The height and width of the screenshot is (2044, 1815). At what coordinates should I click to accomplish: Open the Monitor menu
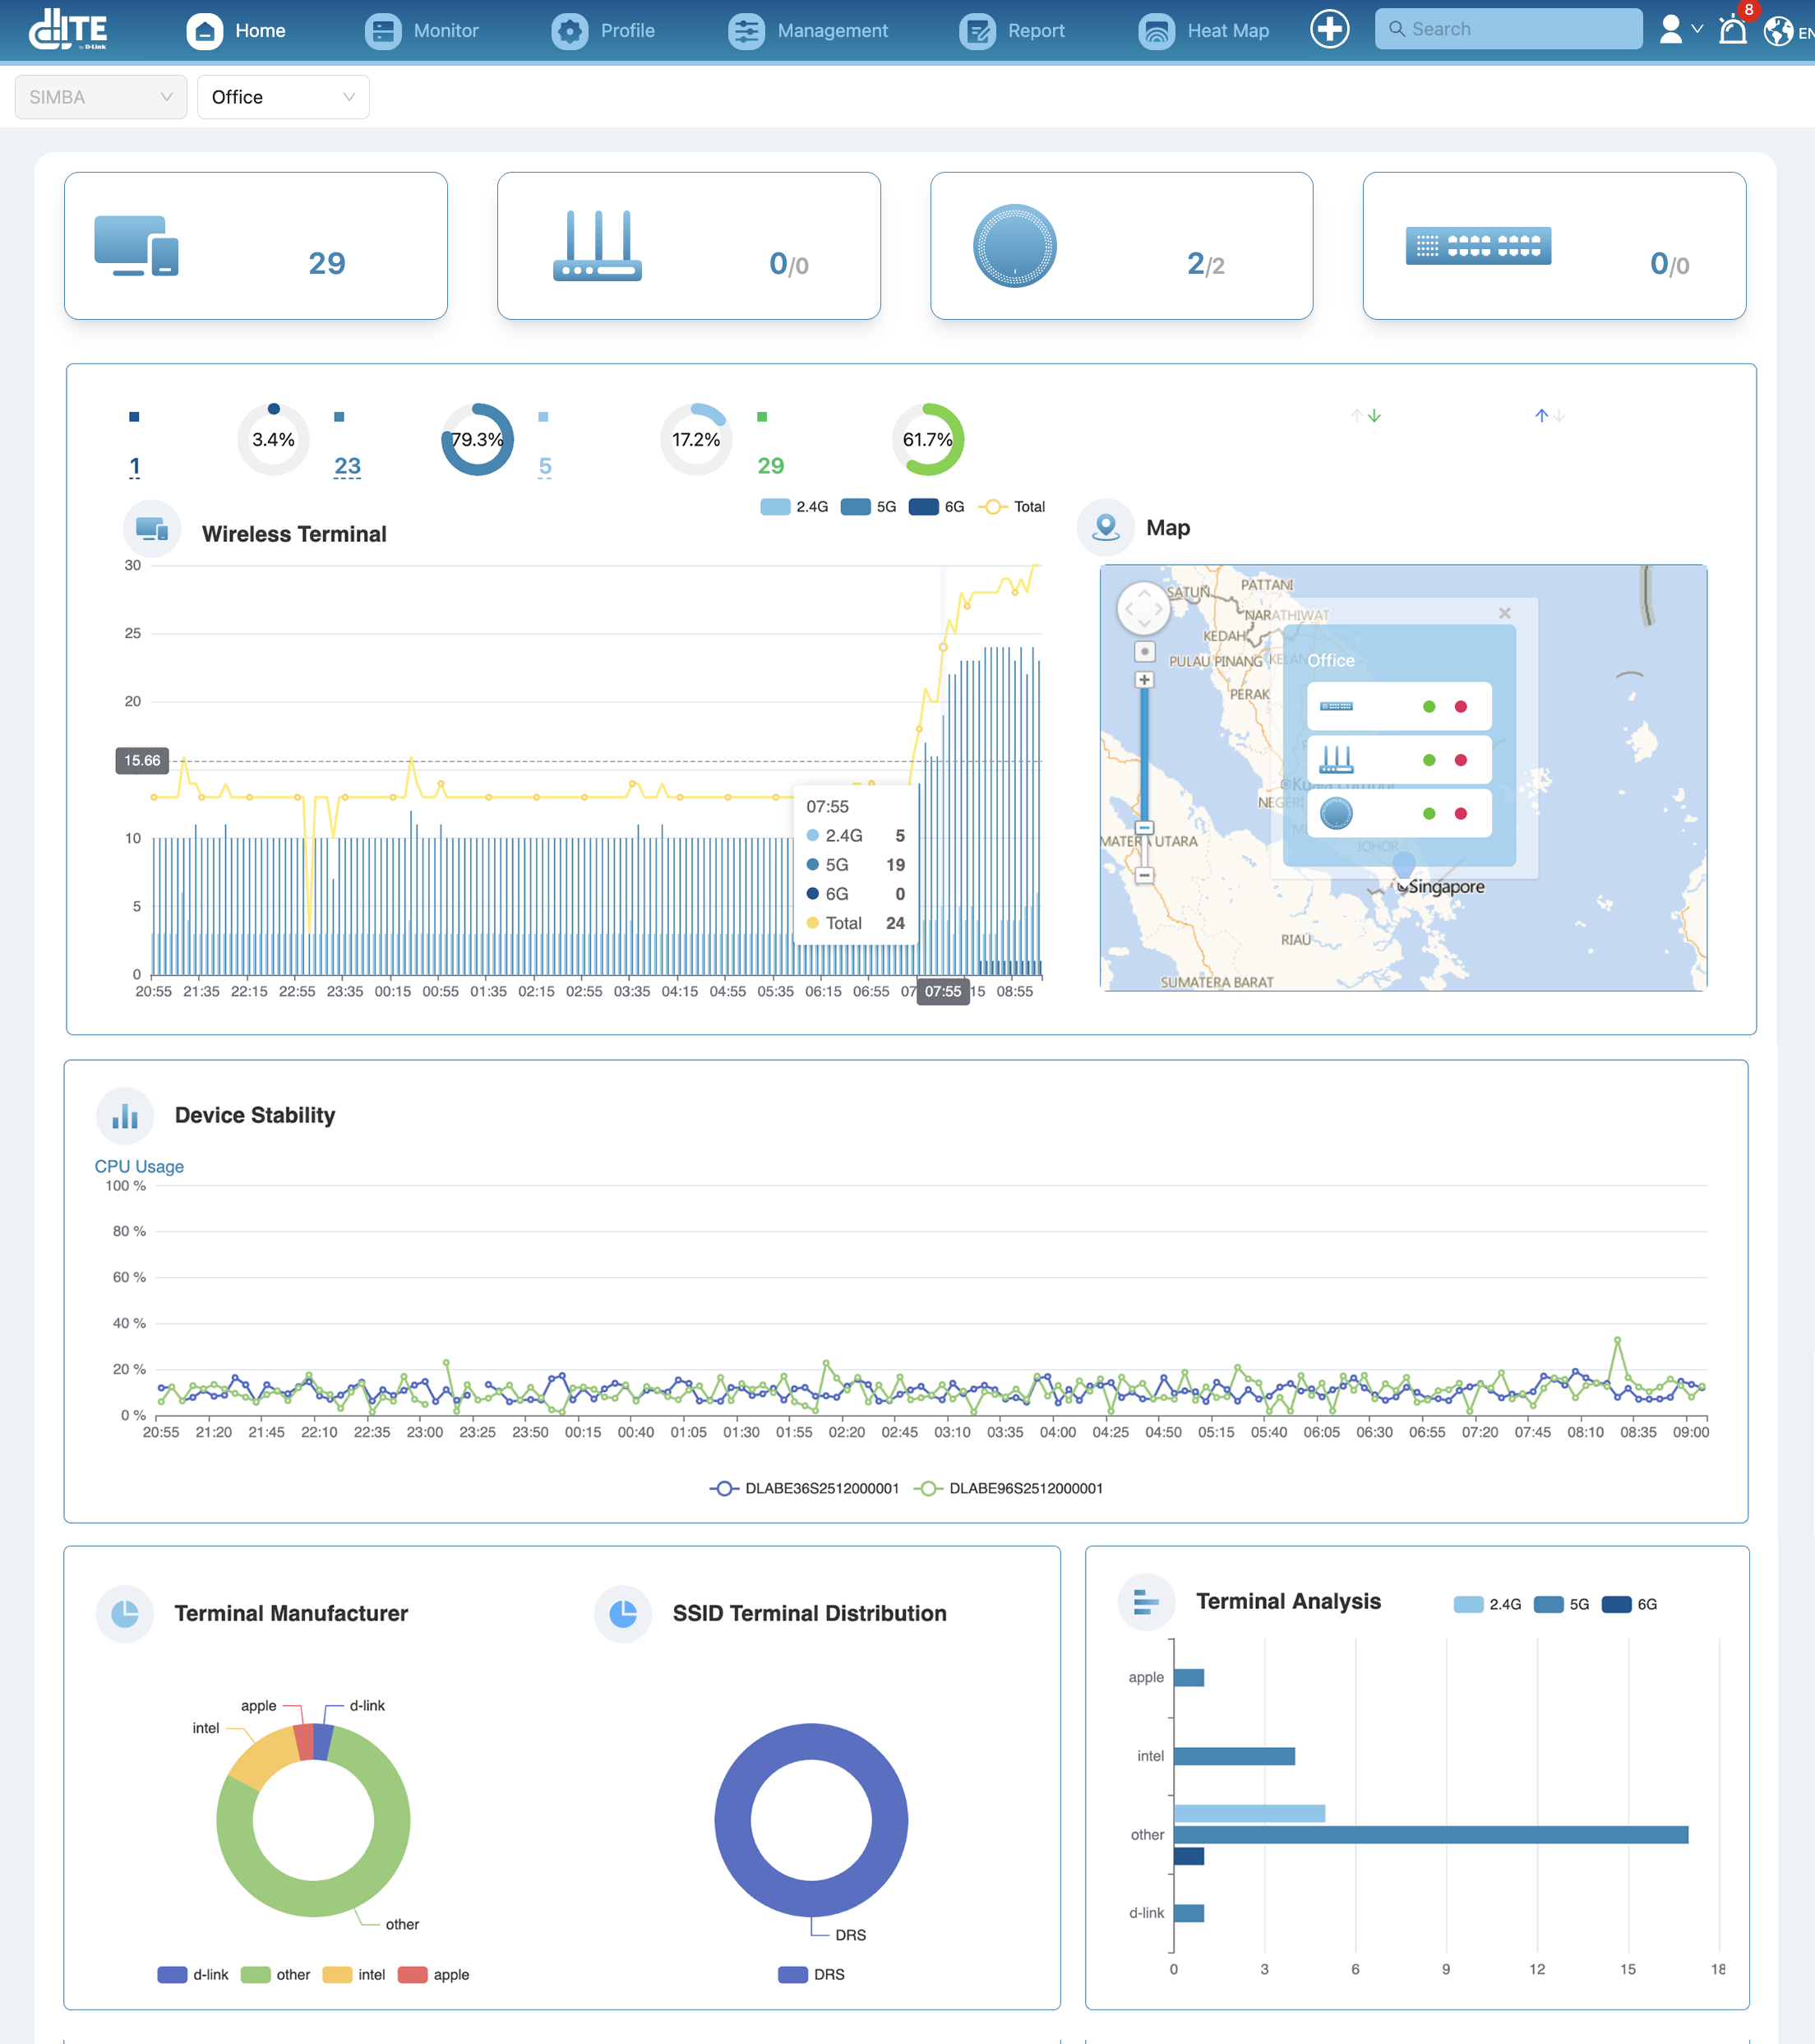[x=421, y=31]
